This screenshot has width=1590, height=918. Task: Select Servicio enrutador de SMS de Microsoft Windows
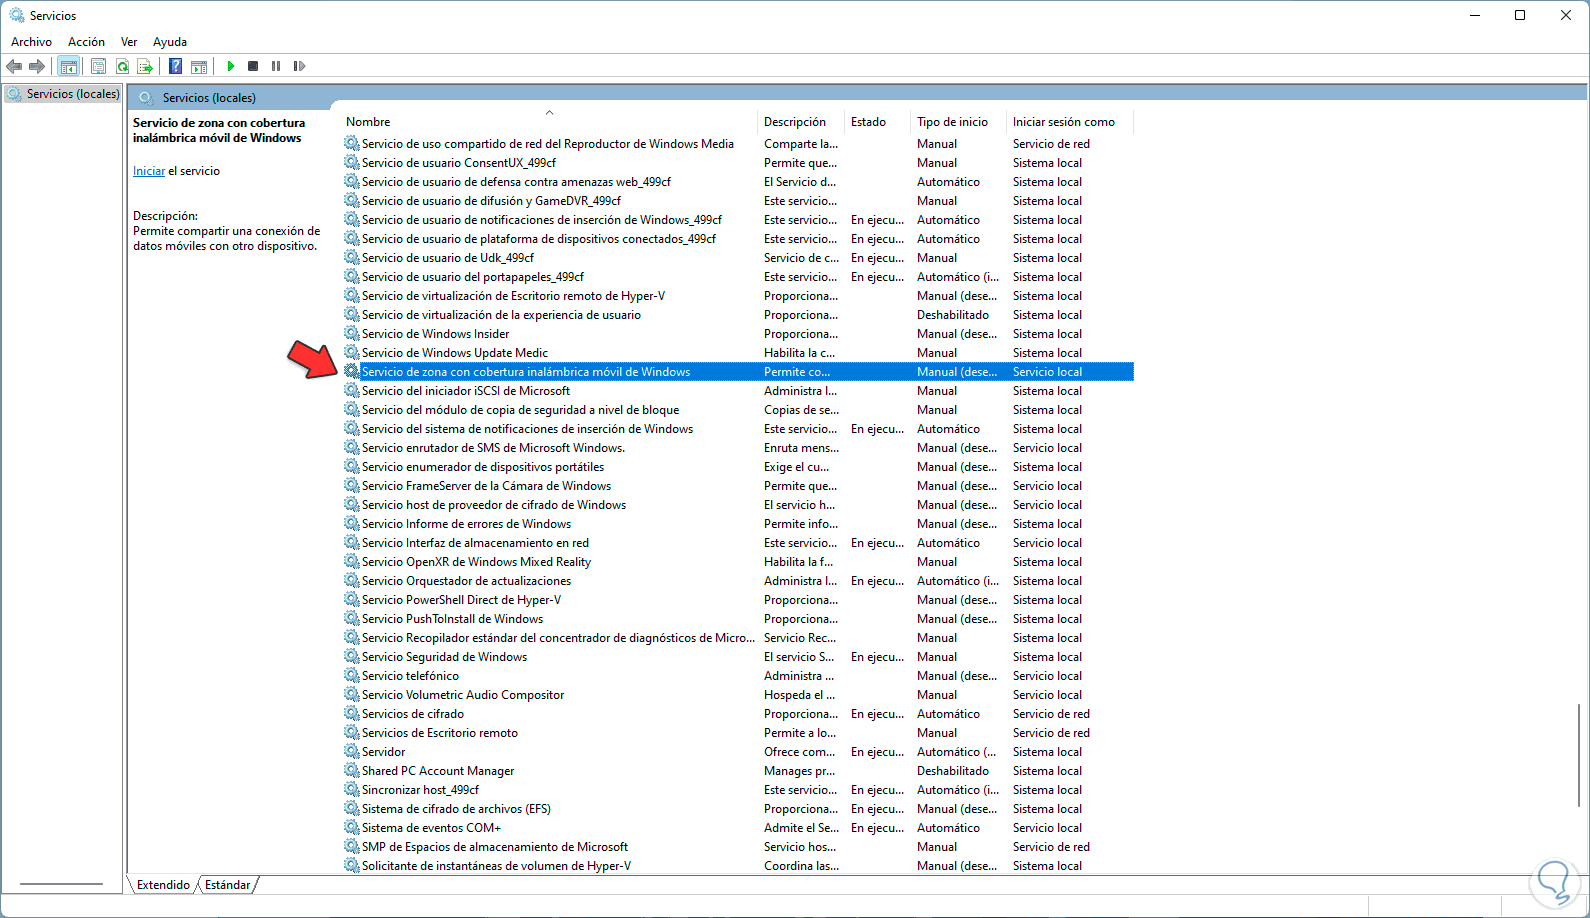click(738, 448)
